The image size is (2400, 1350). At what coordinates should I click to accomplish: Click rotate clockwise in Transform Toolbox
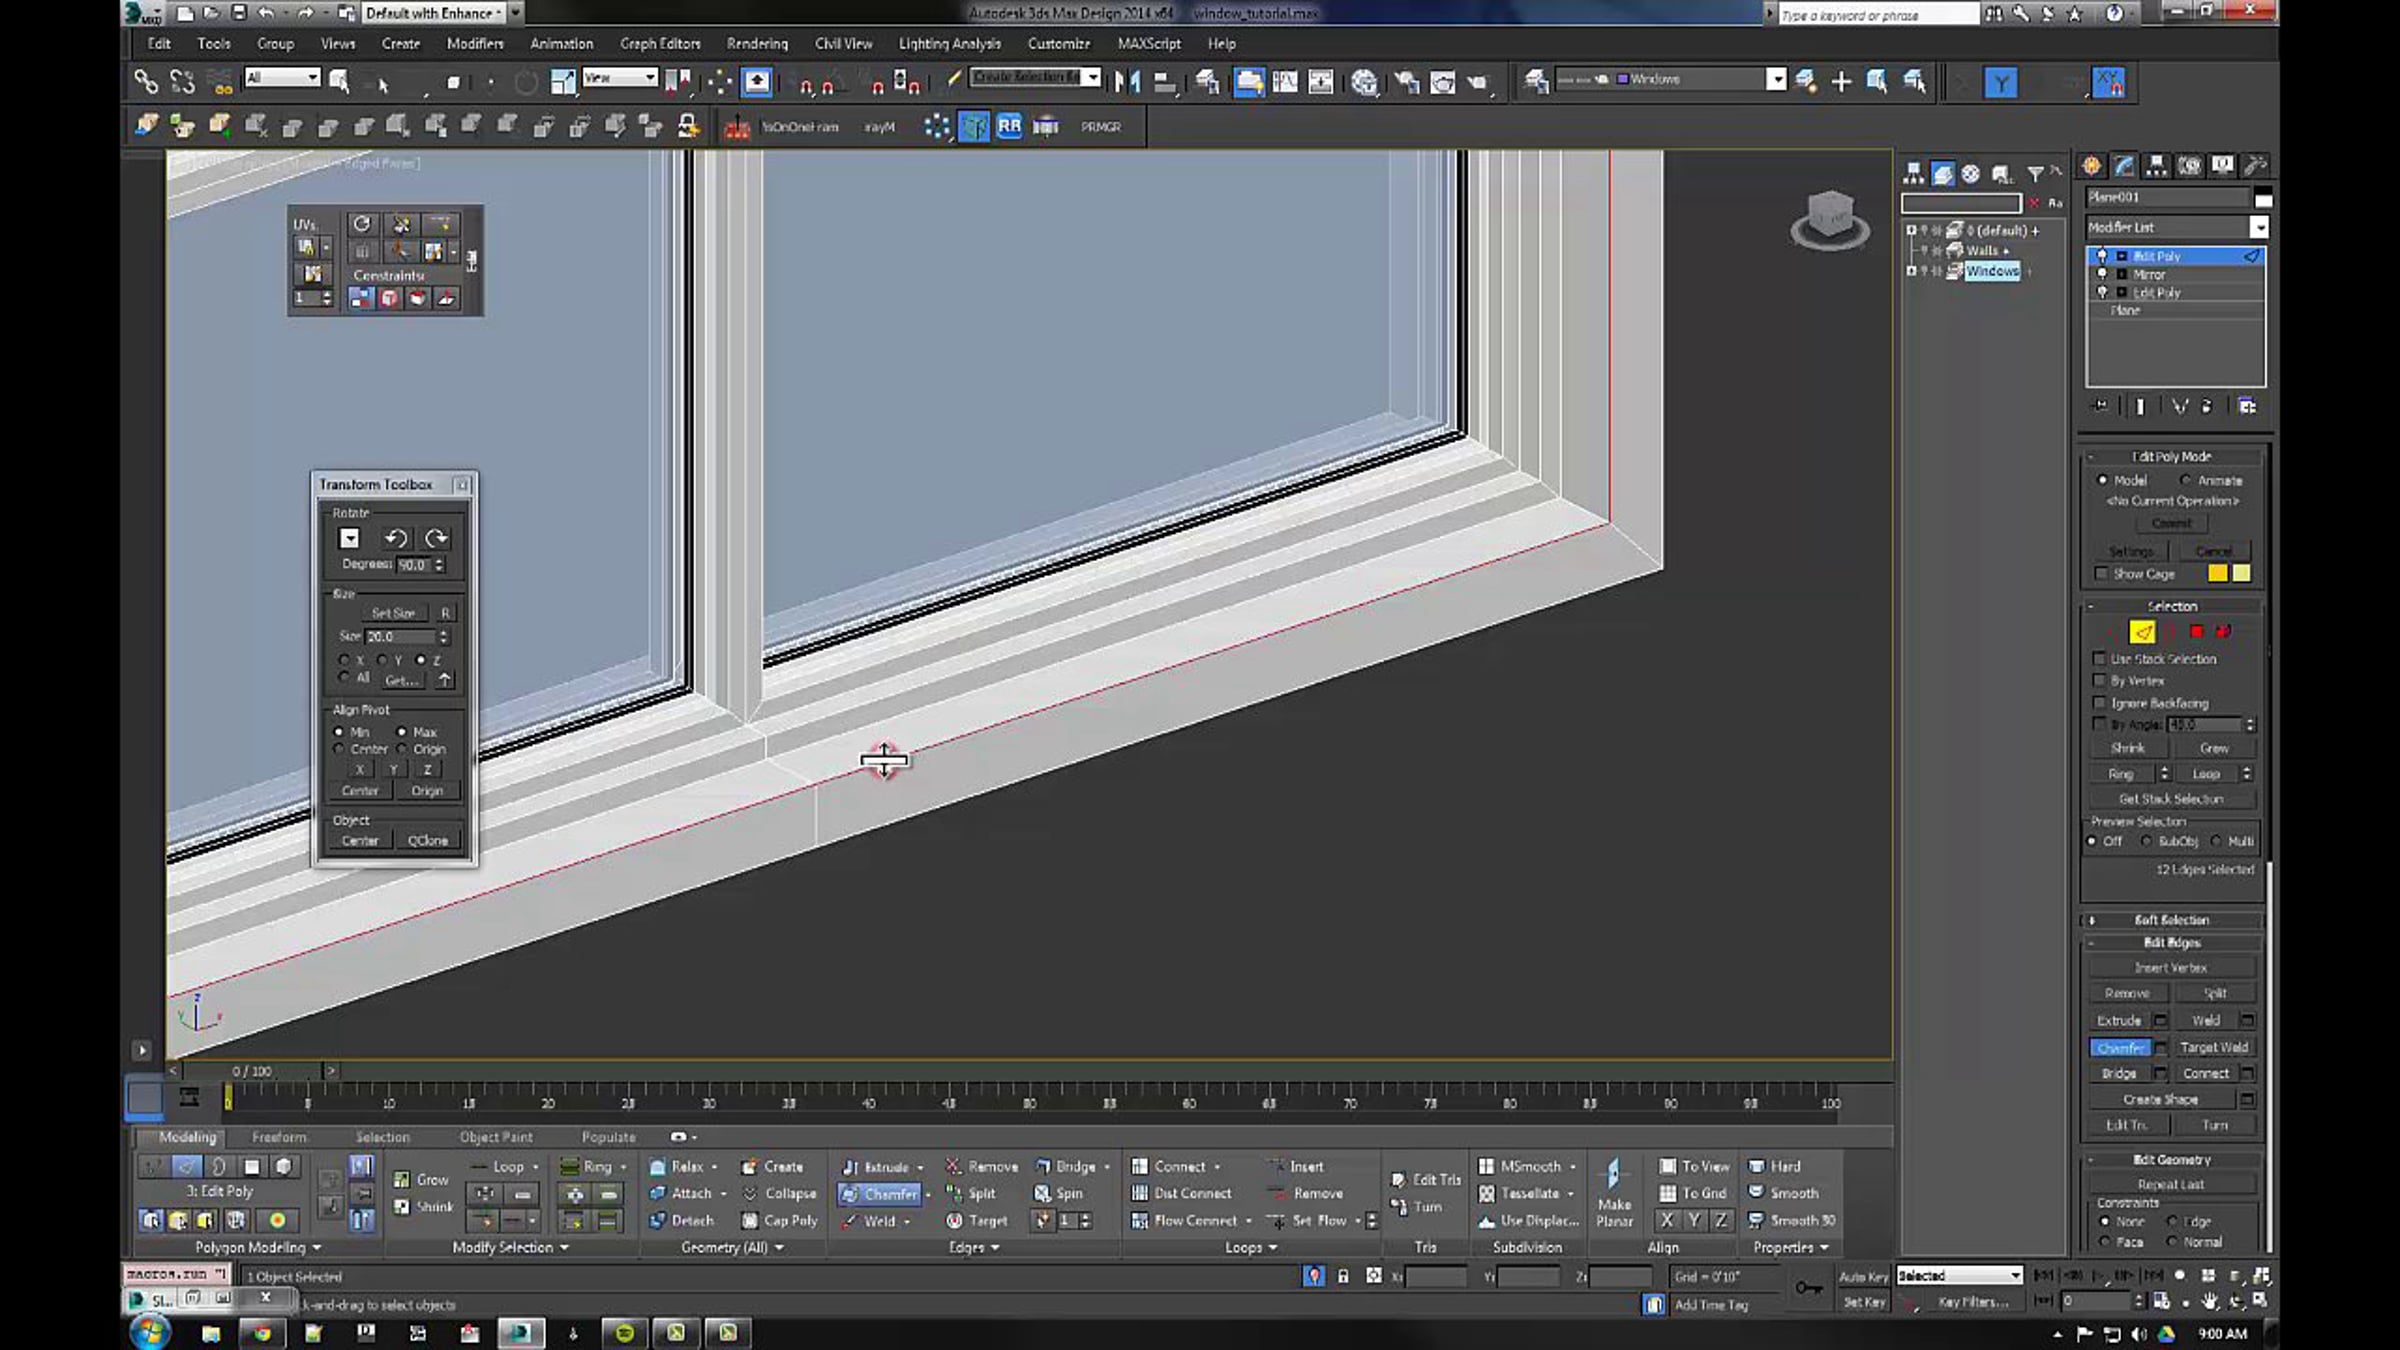click(x=436, y=538)
